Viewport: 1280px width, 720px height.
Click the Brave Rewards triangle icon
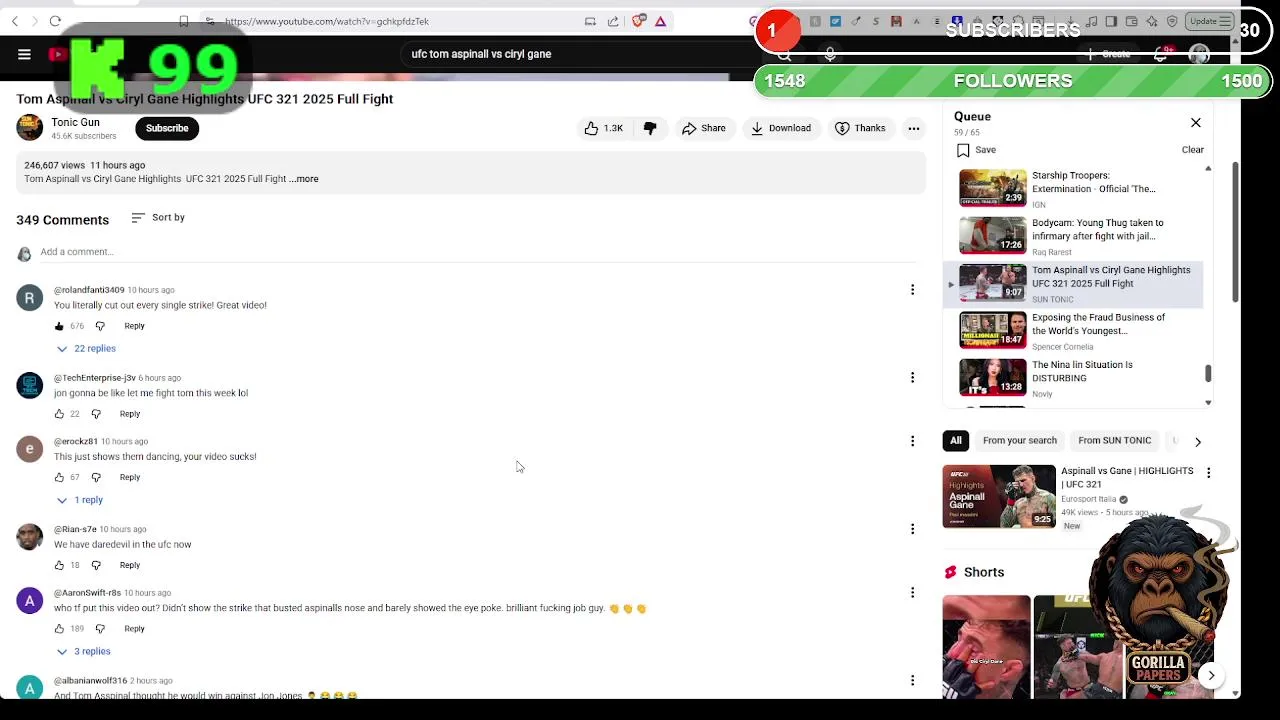[661, 21]
